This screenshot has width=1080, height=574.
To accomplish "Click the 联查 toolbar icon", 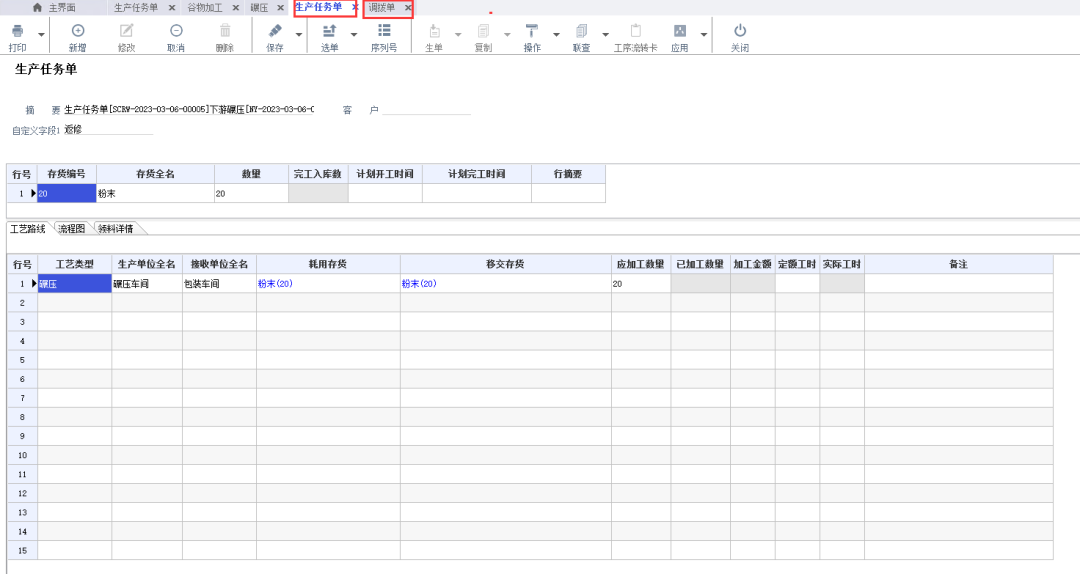I will (581, 31).
